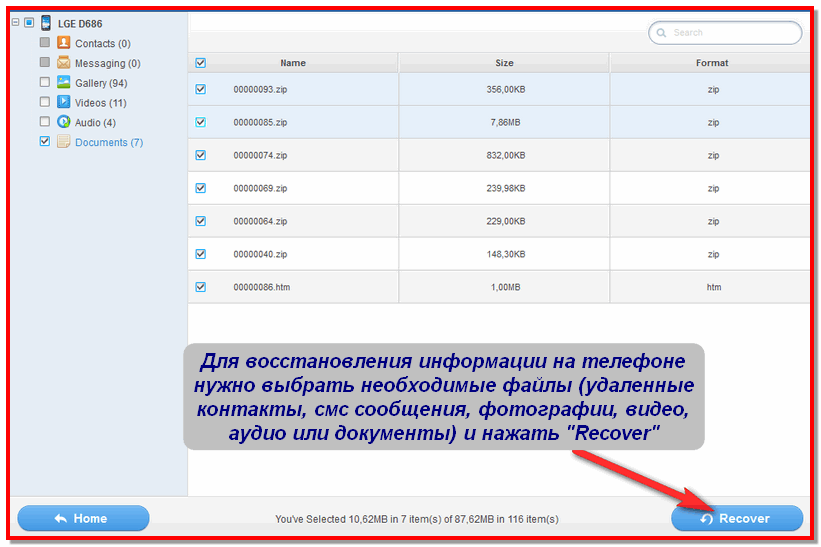
Task: Collapse the LGE D686 device tree
Action: click(14, 23)
